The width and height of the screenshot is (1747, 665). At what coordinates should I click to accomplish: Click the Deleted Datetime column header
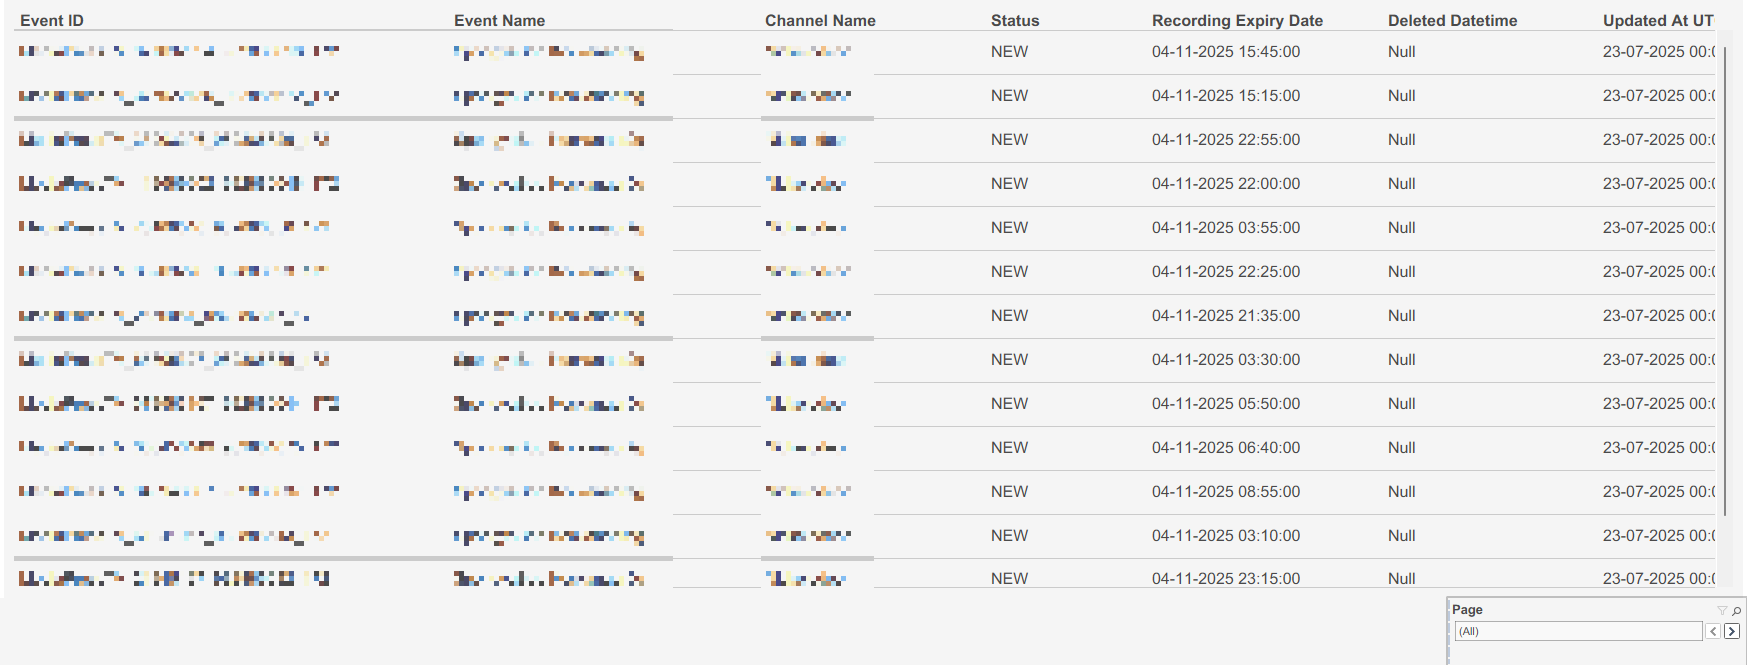[x=1452, y=20]
